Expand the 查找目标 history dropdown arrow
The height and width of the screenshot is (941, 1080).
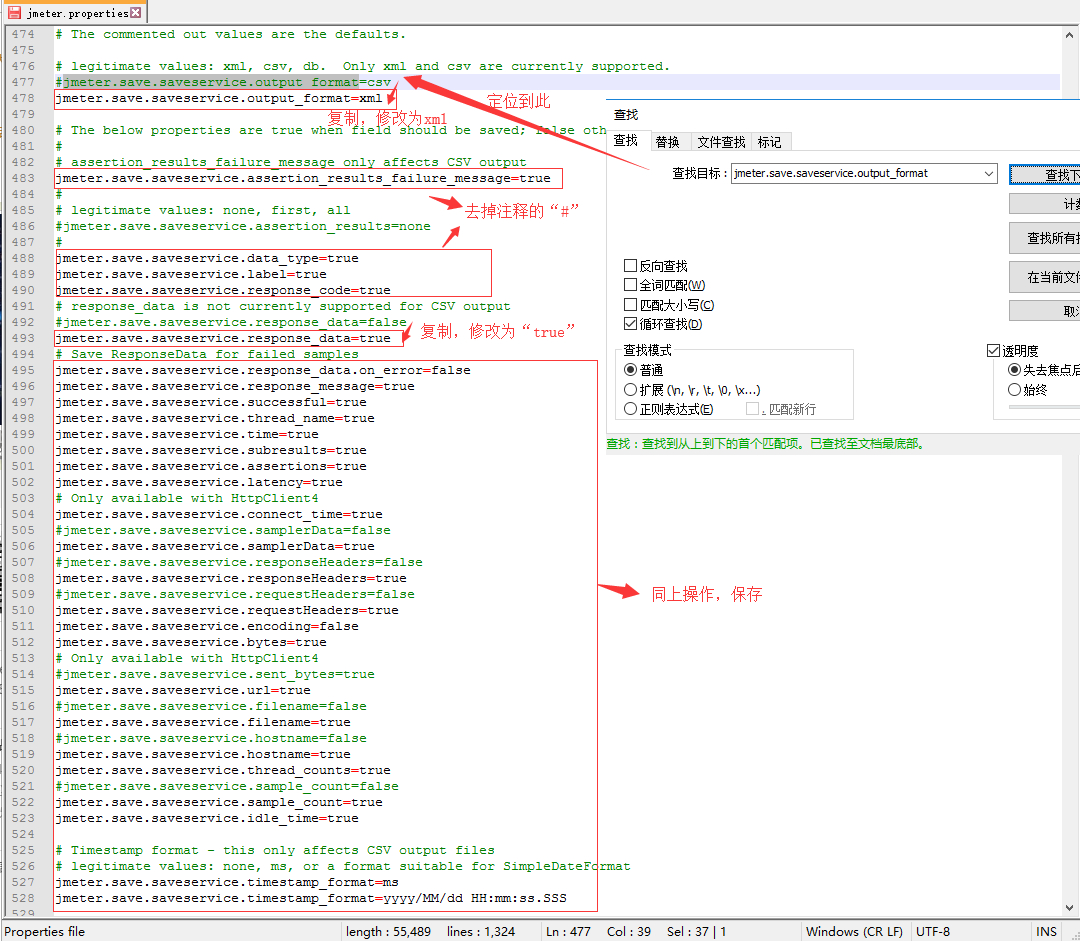click(989, 174)
